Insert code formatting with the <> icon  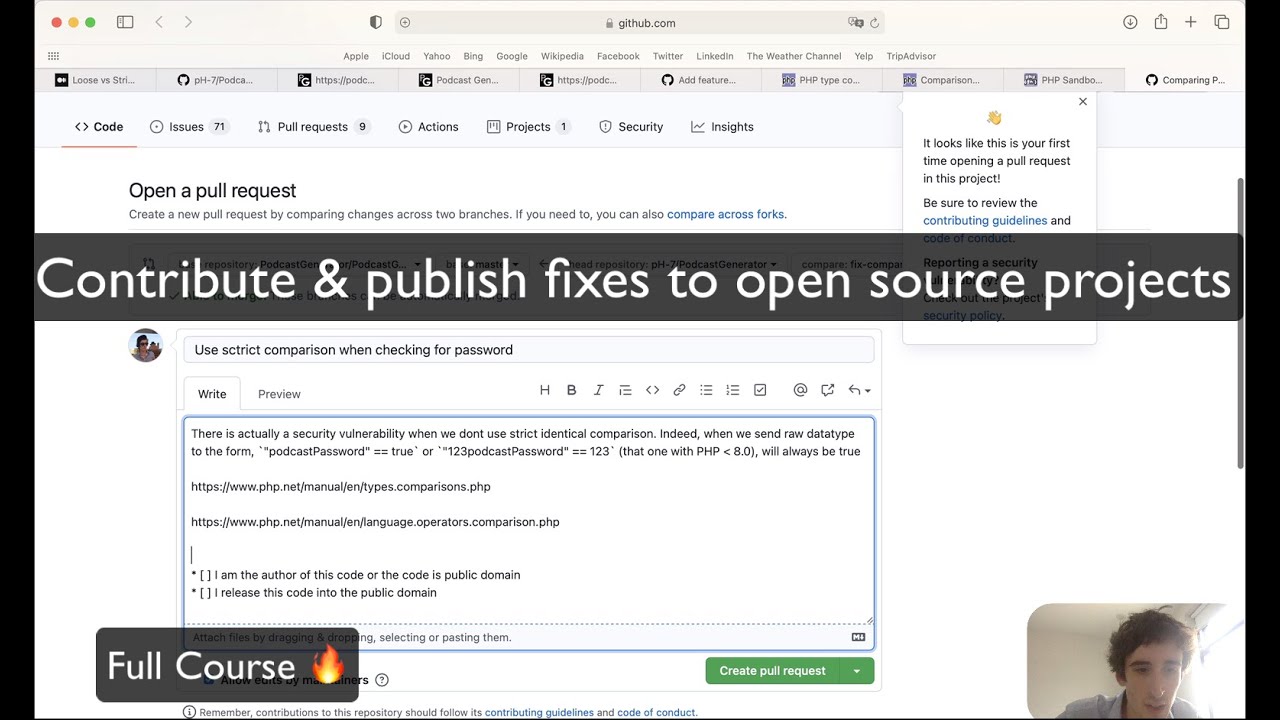click(x=652, y=390)
